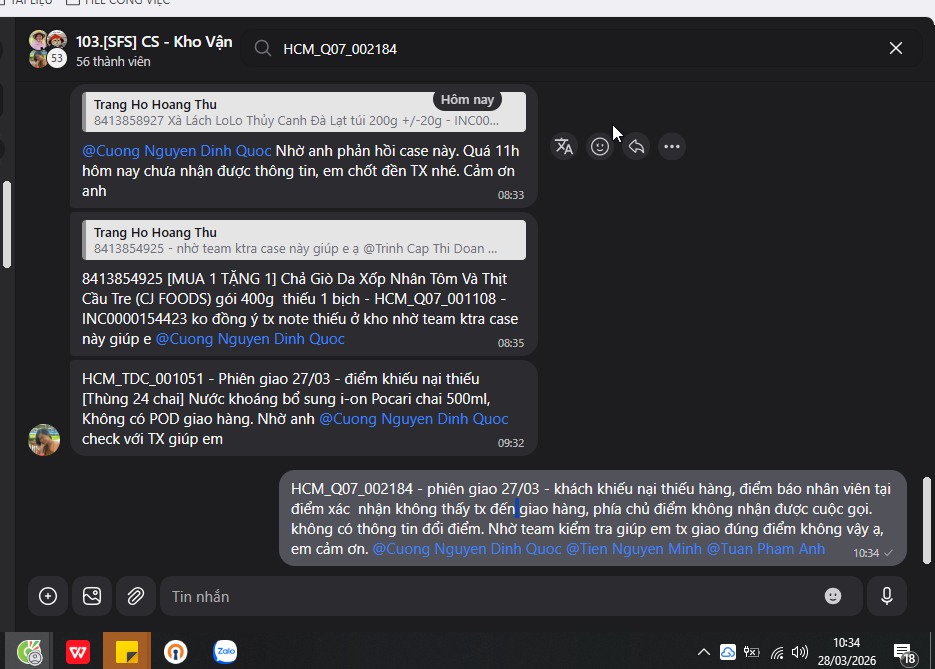Click @Tuan Pham Anh mention

coord(766,549)
